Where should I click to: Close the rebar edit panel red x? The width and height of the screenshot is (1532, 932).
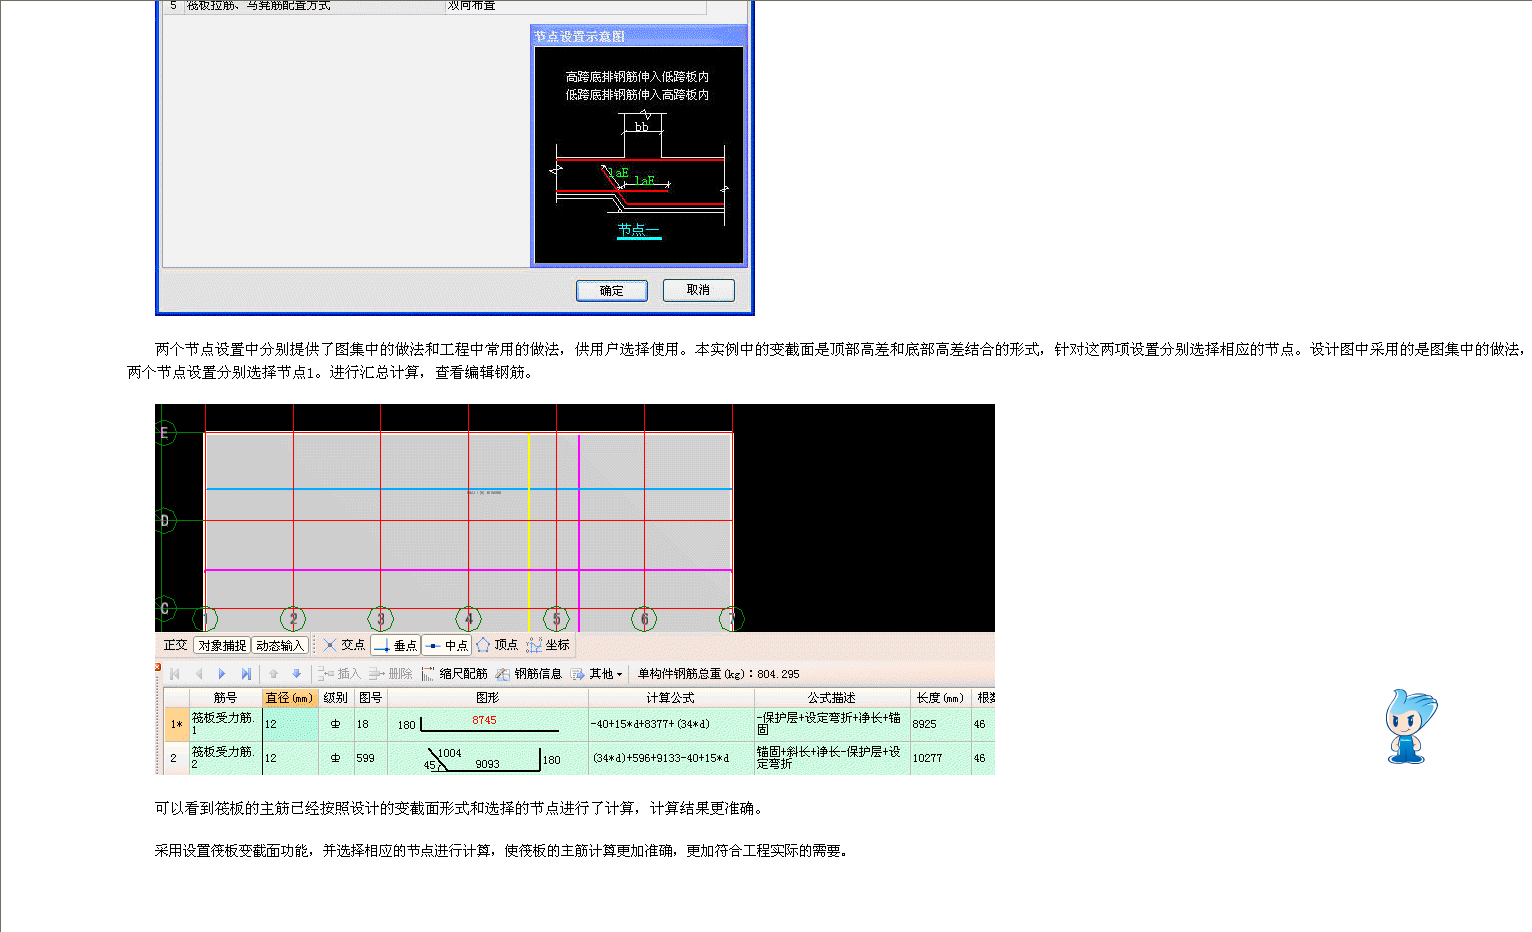point(158,667)
